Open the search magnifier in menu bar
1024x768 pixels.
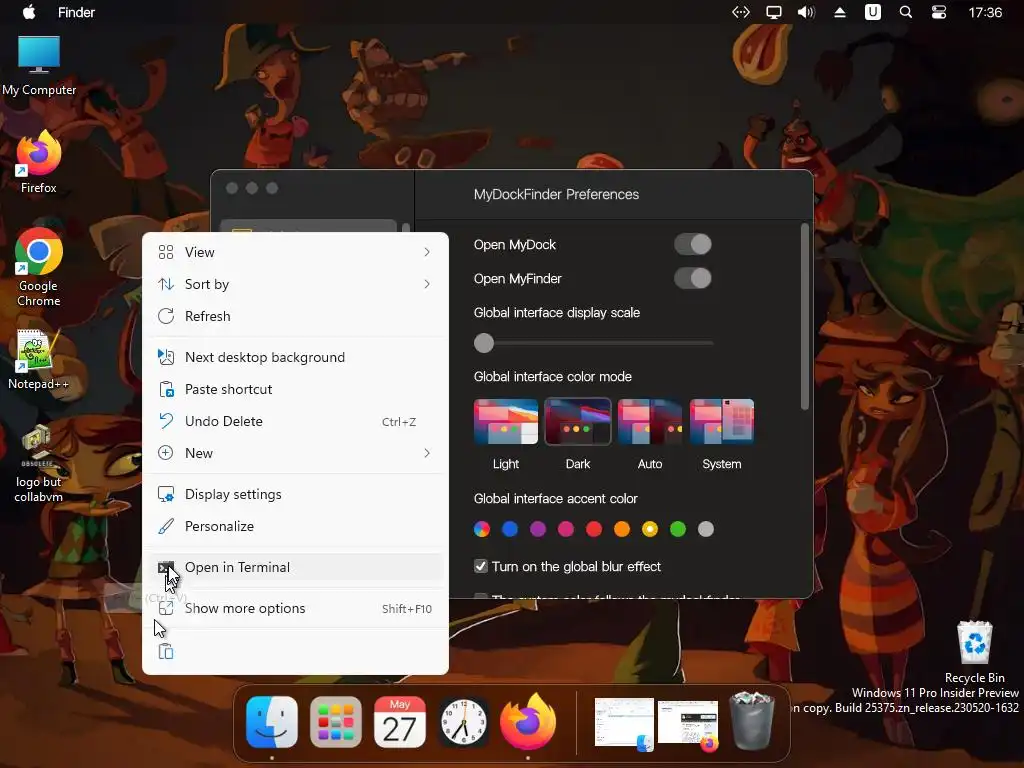pyautogui.click(x=906, y=12)
